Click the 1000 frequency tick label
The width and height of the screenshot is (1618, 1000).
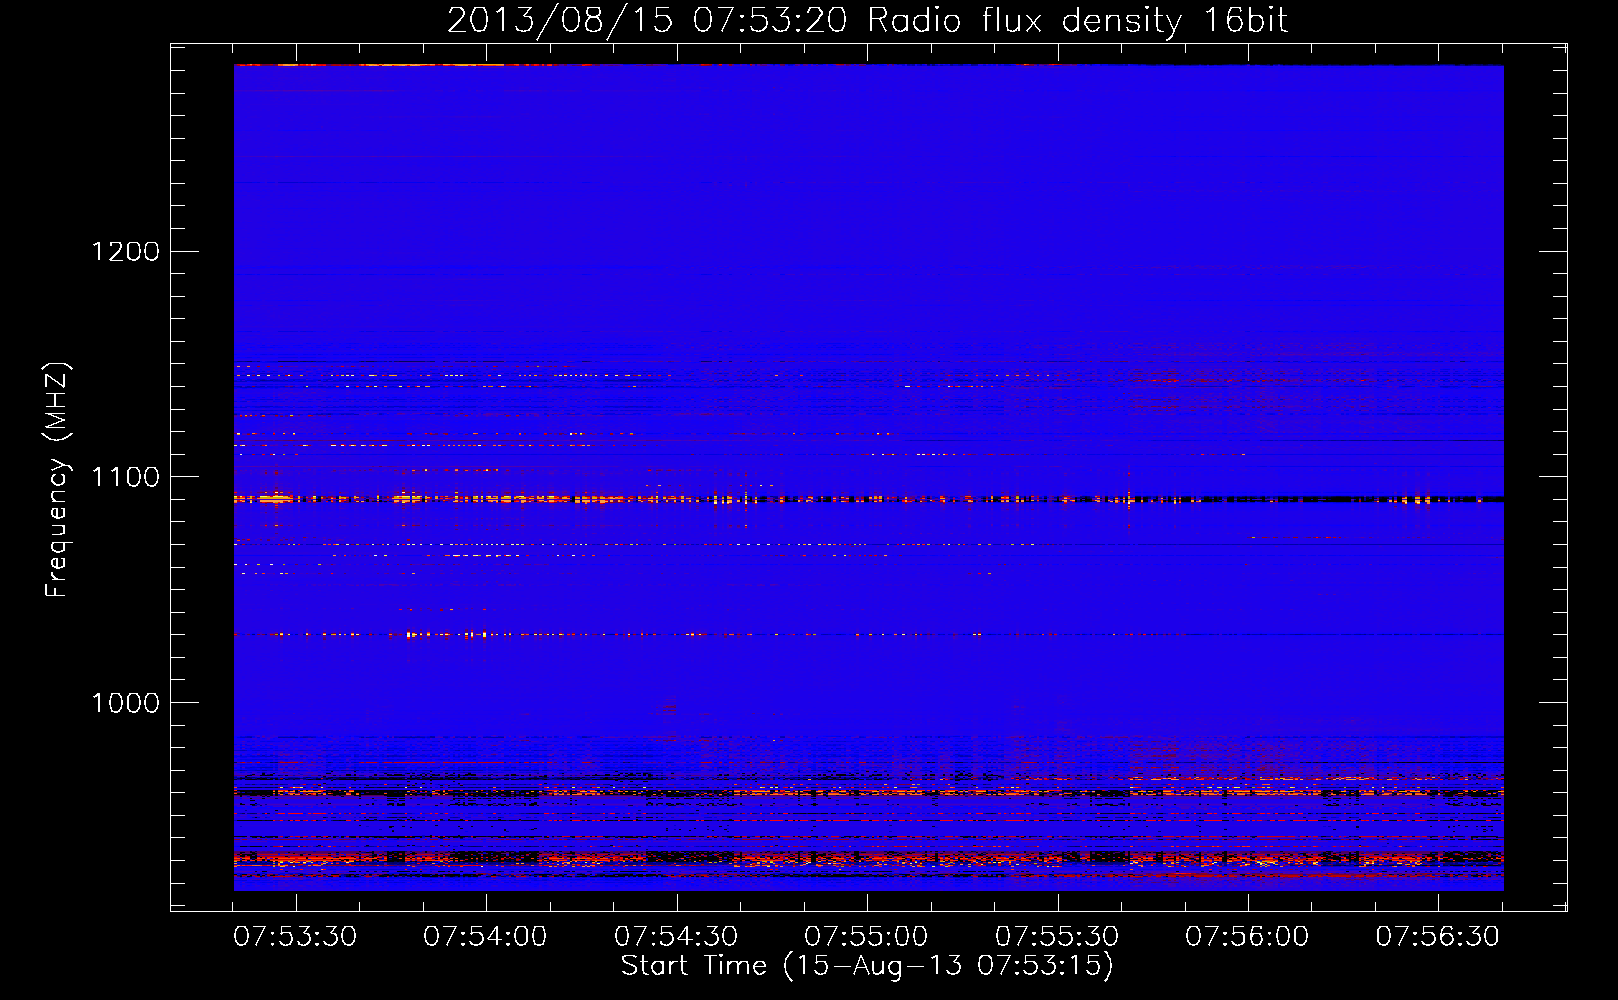pos(126,703)
